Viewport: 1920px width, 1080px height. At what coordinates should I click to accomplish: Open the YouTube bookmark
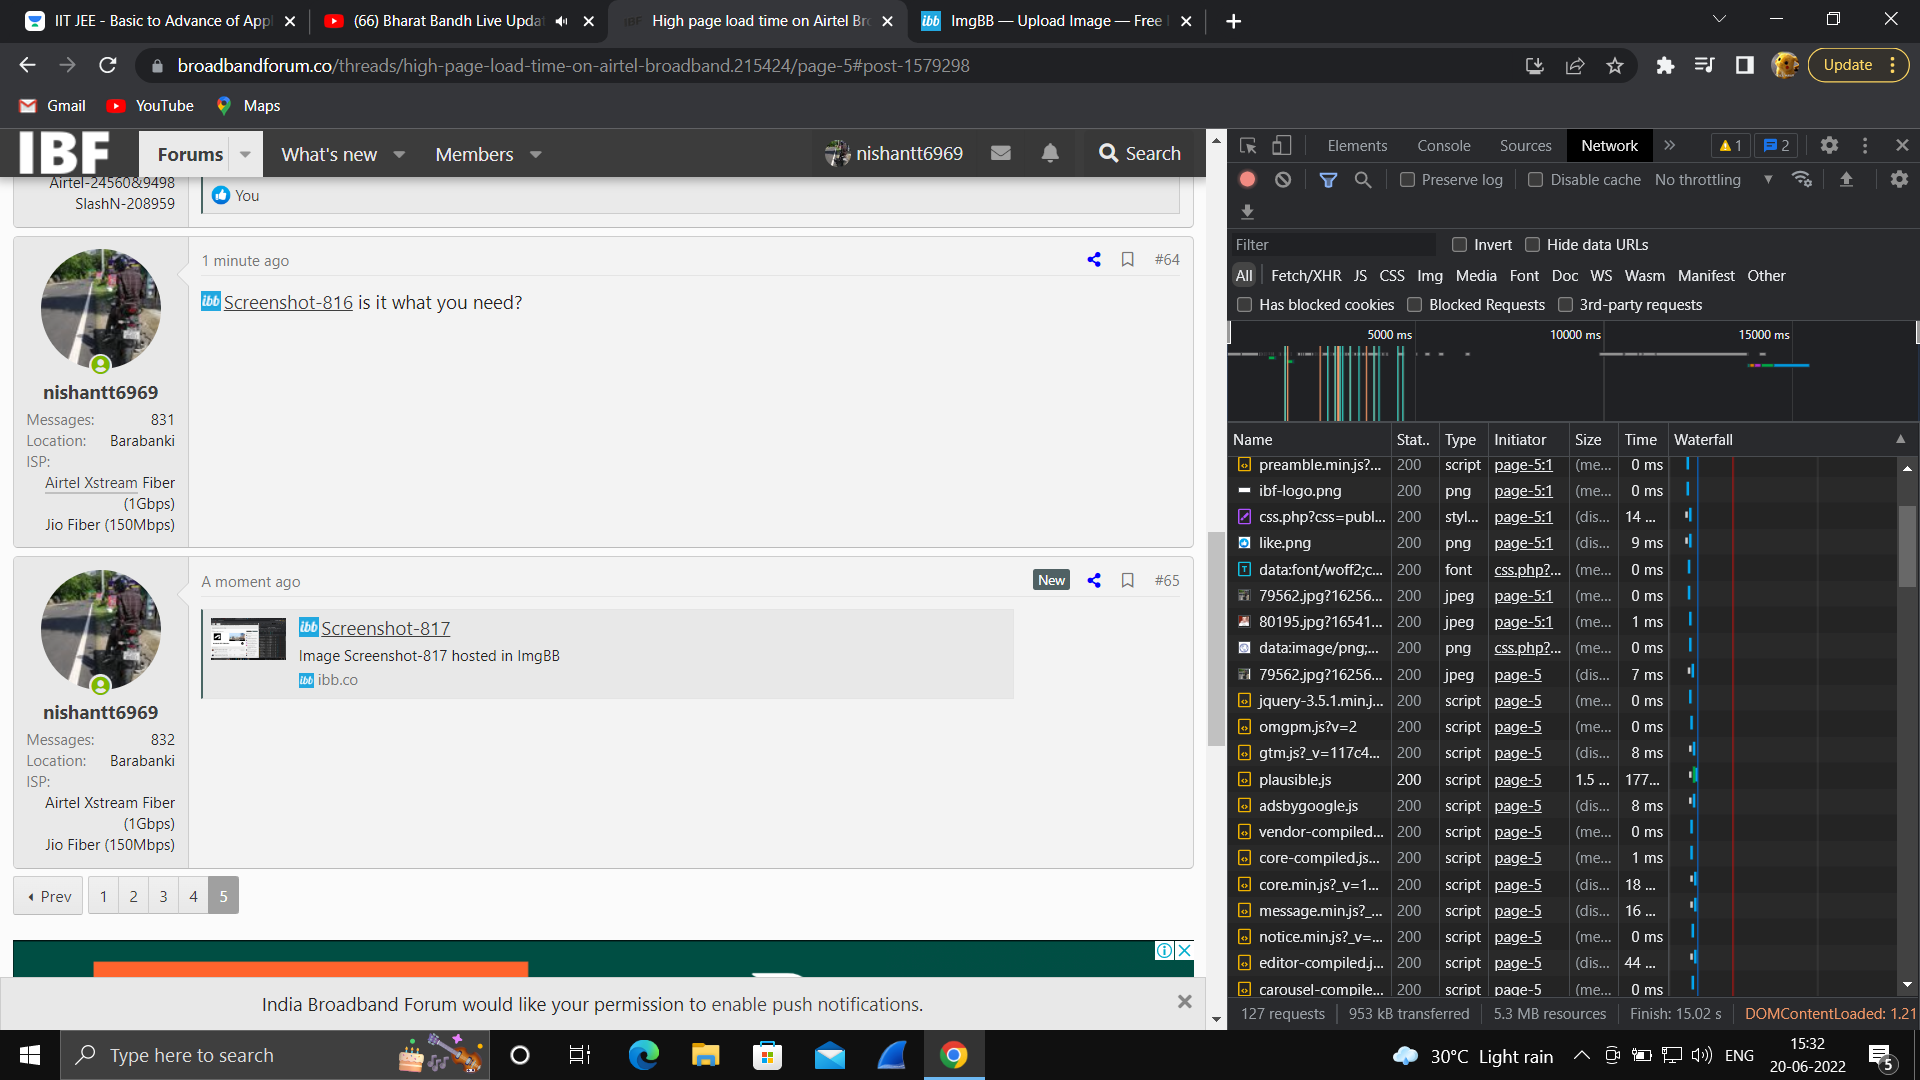point(151,106)
